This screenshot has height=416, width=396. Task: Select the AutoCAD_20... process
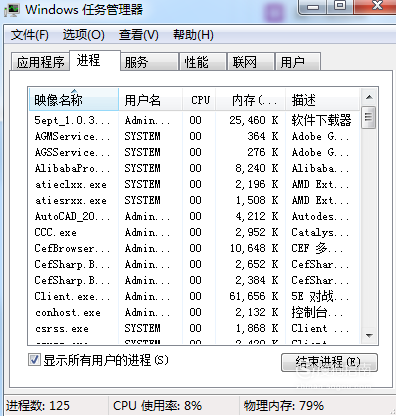(x=194, y=216)
